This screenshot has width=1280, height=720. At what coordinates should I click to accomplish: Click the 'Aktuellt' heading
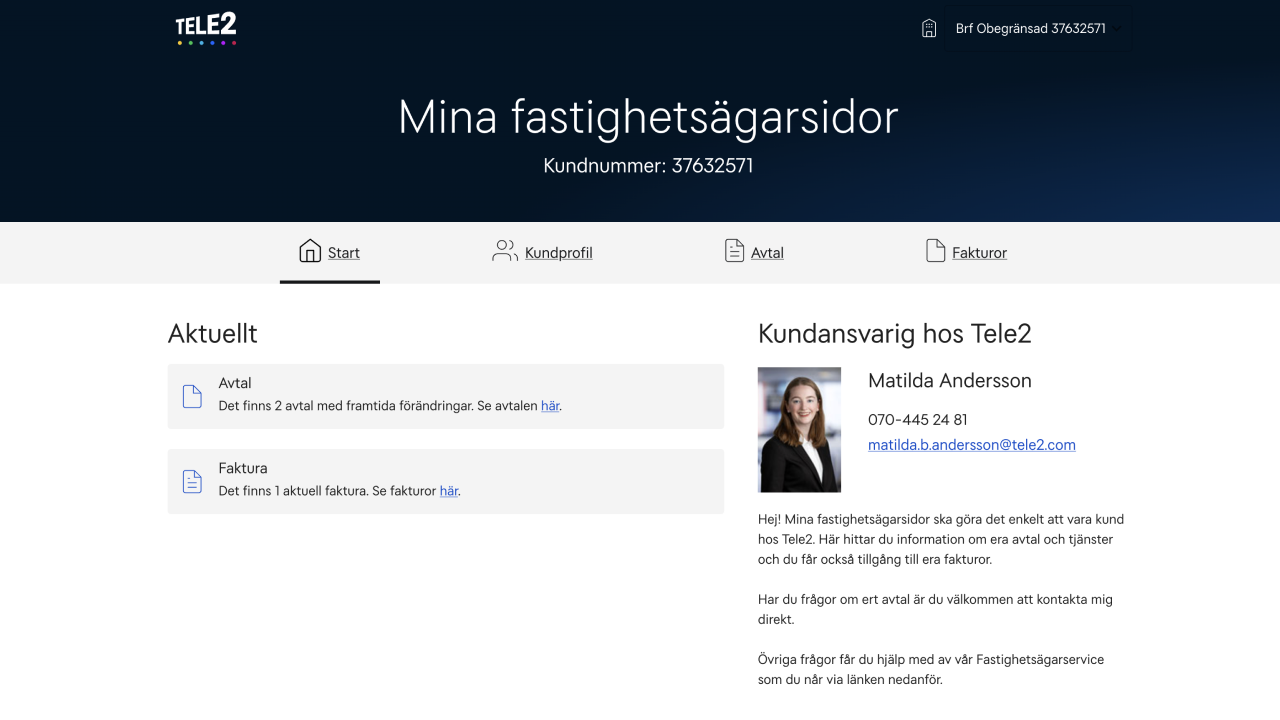[213, 334]
